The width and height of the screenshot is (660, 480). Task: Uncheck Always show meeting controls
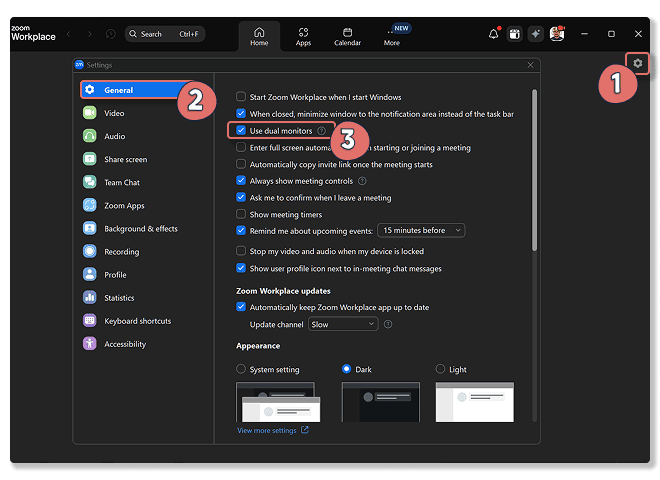[x=241, y=181]
